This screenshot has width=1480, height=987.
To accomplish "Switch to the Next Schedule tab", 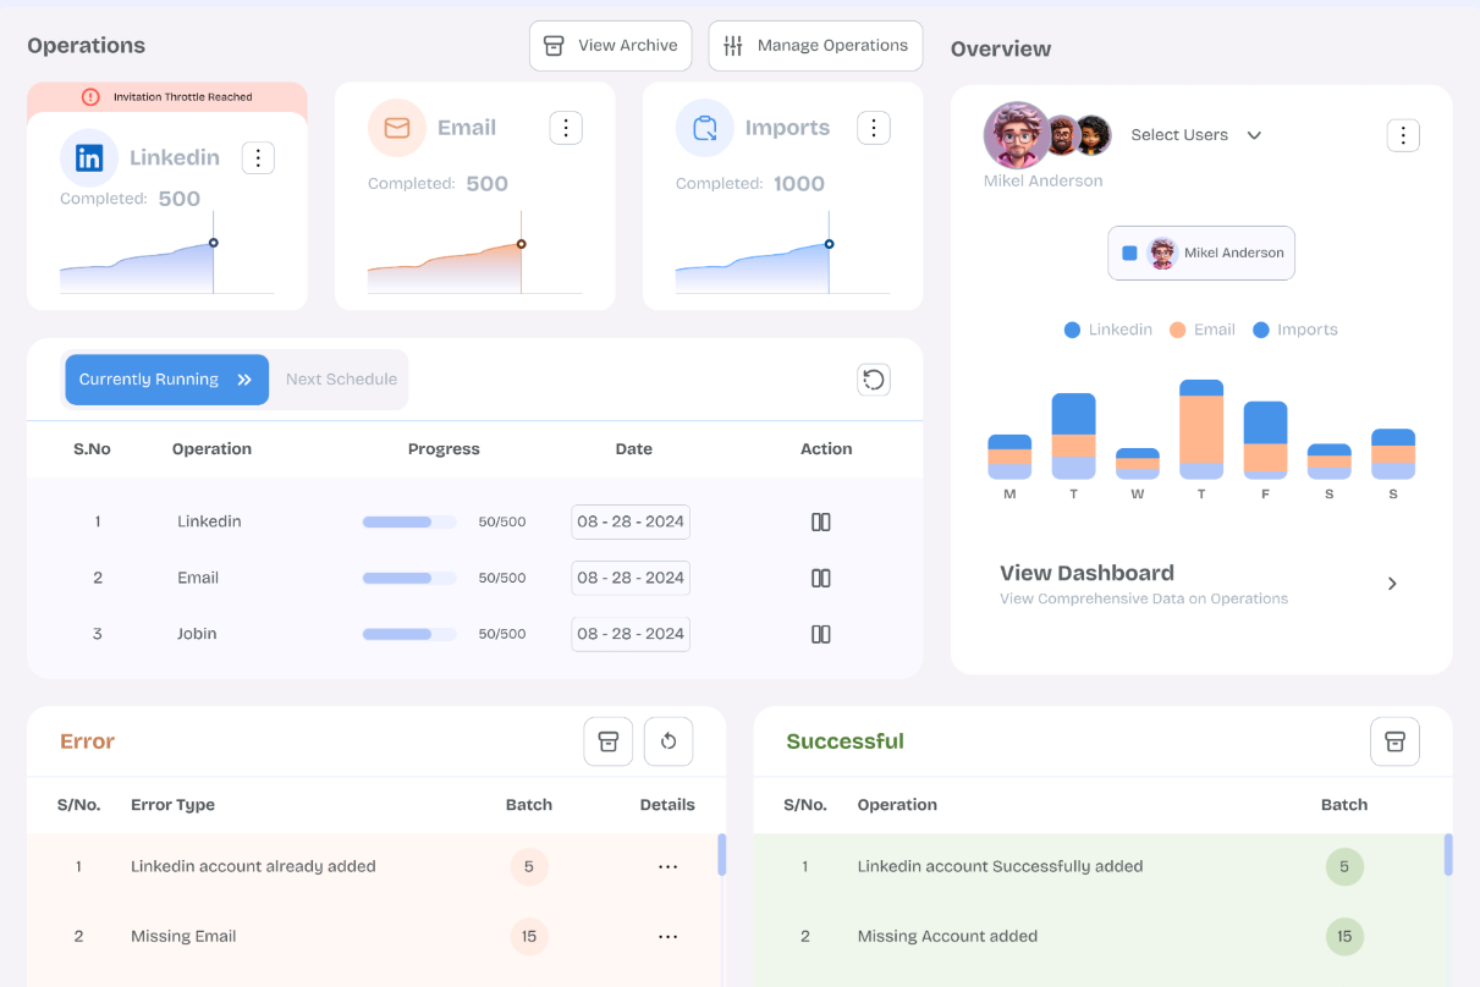I will pyautogui.click(x=341, y=379).
